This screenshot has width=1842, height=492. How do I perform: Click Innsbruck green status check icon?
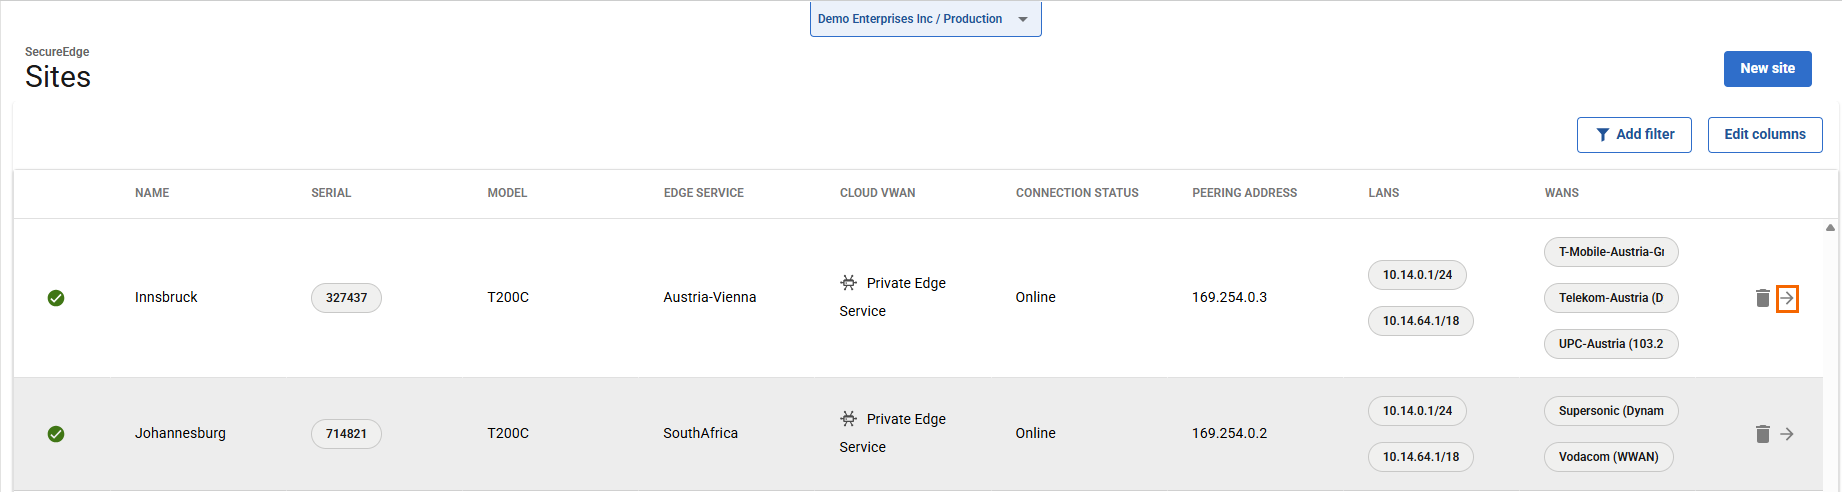pos(56,298)
